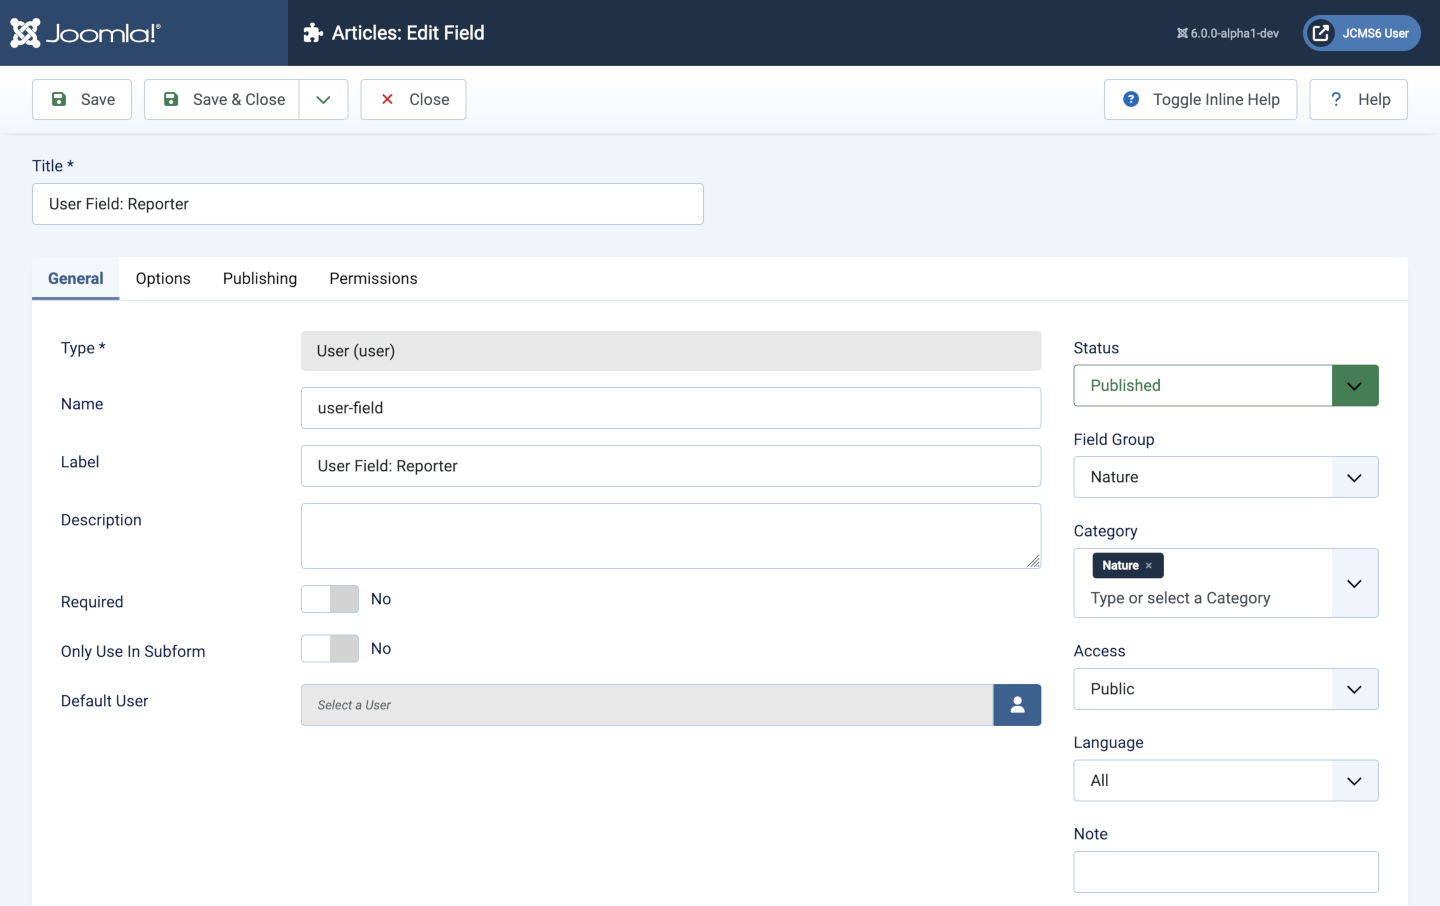Enable the Required toggle
Screen dimensions: 1440x906
point(329,599)
